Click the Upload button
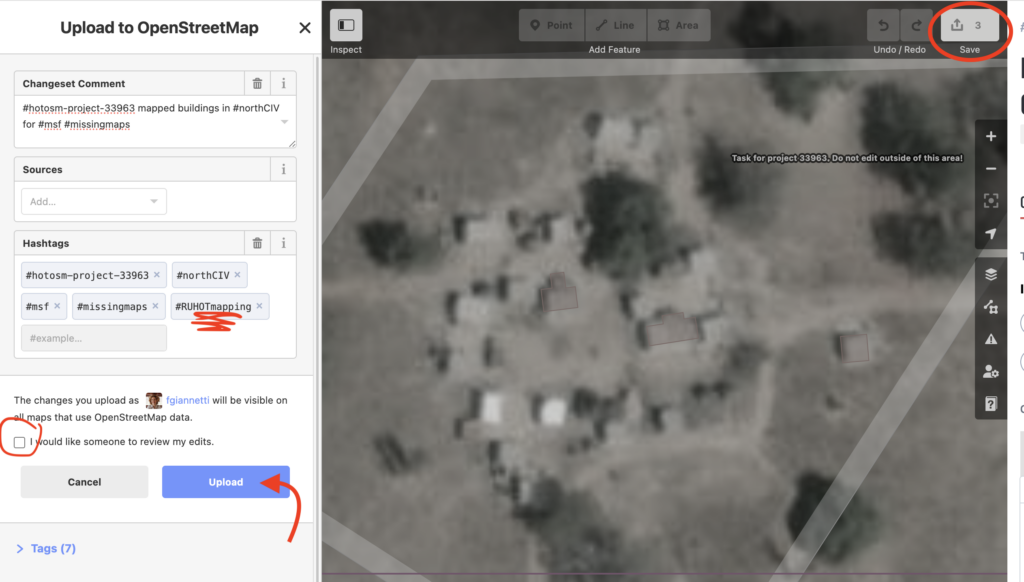1024x582 pixels. click(x=226, y=482)
